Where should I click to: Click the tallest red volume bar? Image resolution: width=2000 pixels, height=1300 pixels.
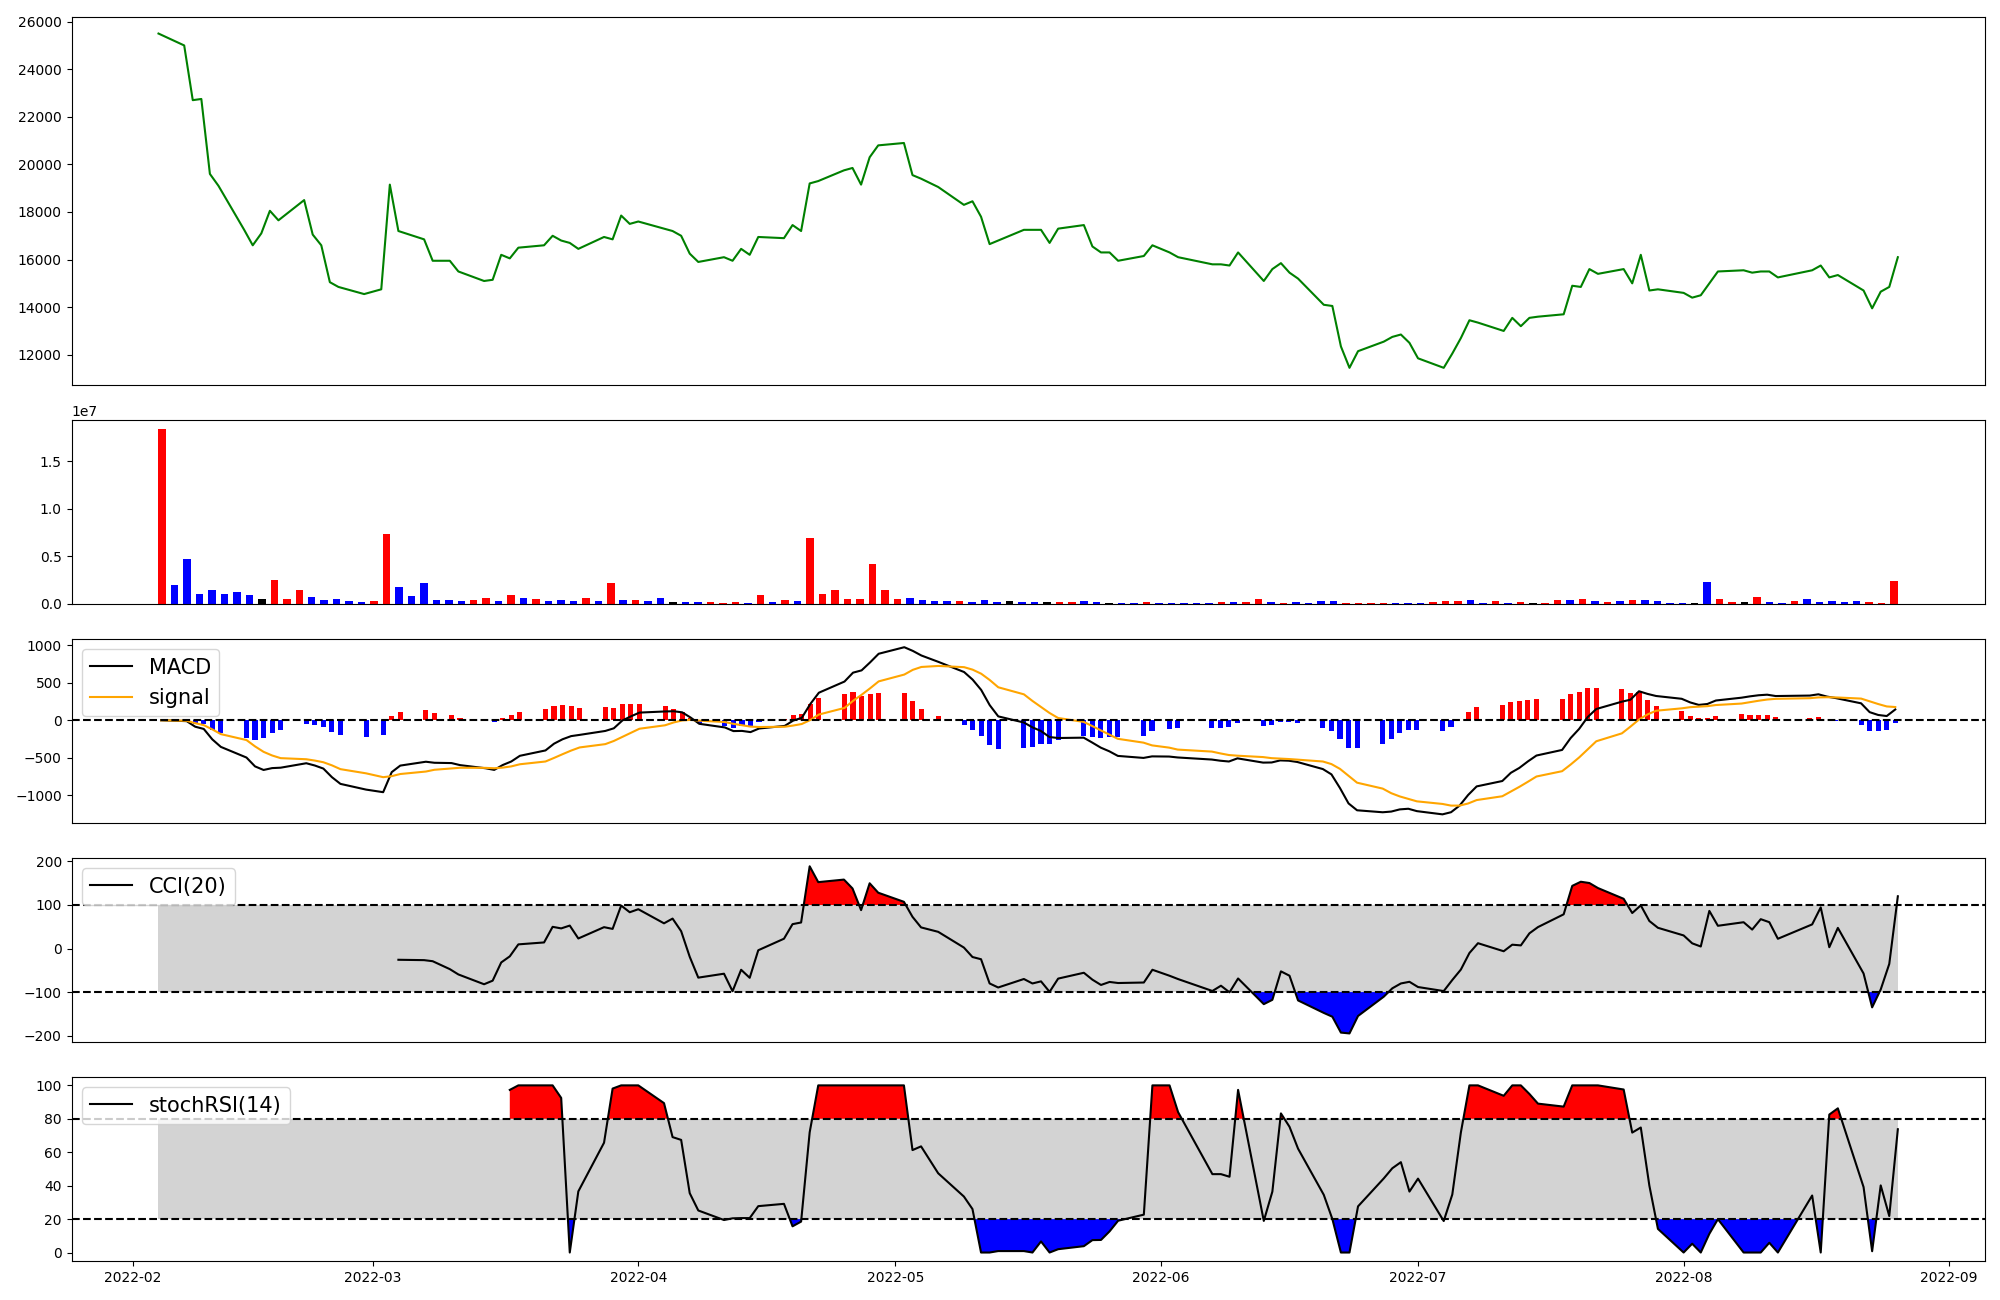[162, 516]
